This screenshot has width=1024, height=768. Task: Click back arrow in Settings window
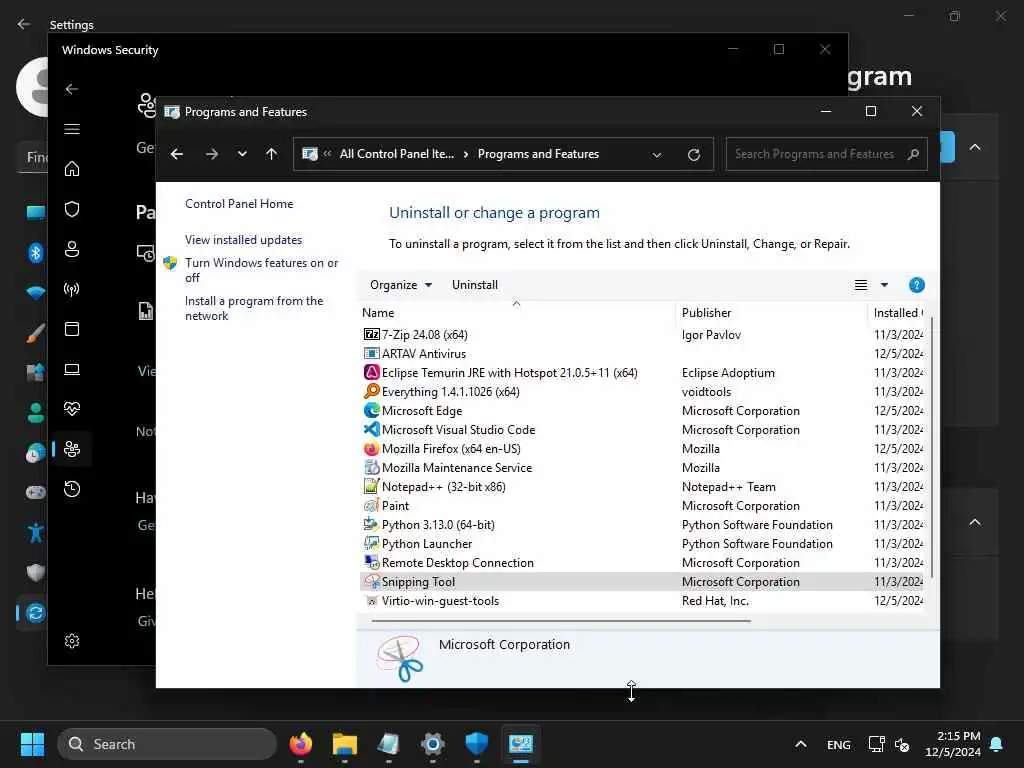tap(24, 24)
